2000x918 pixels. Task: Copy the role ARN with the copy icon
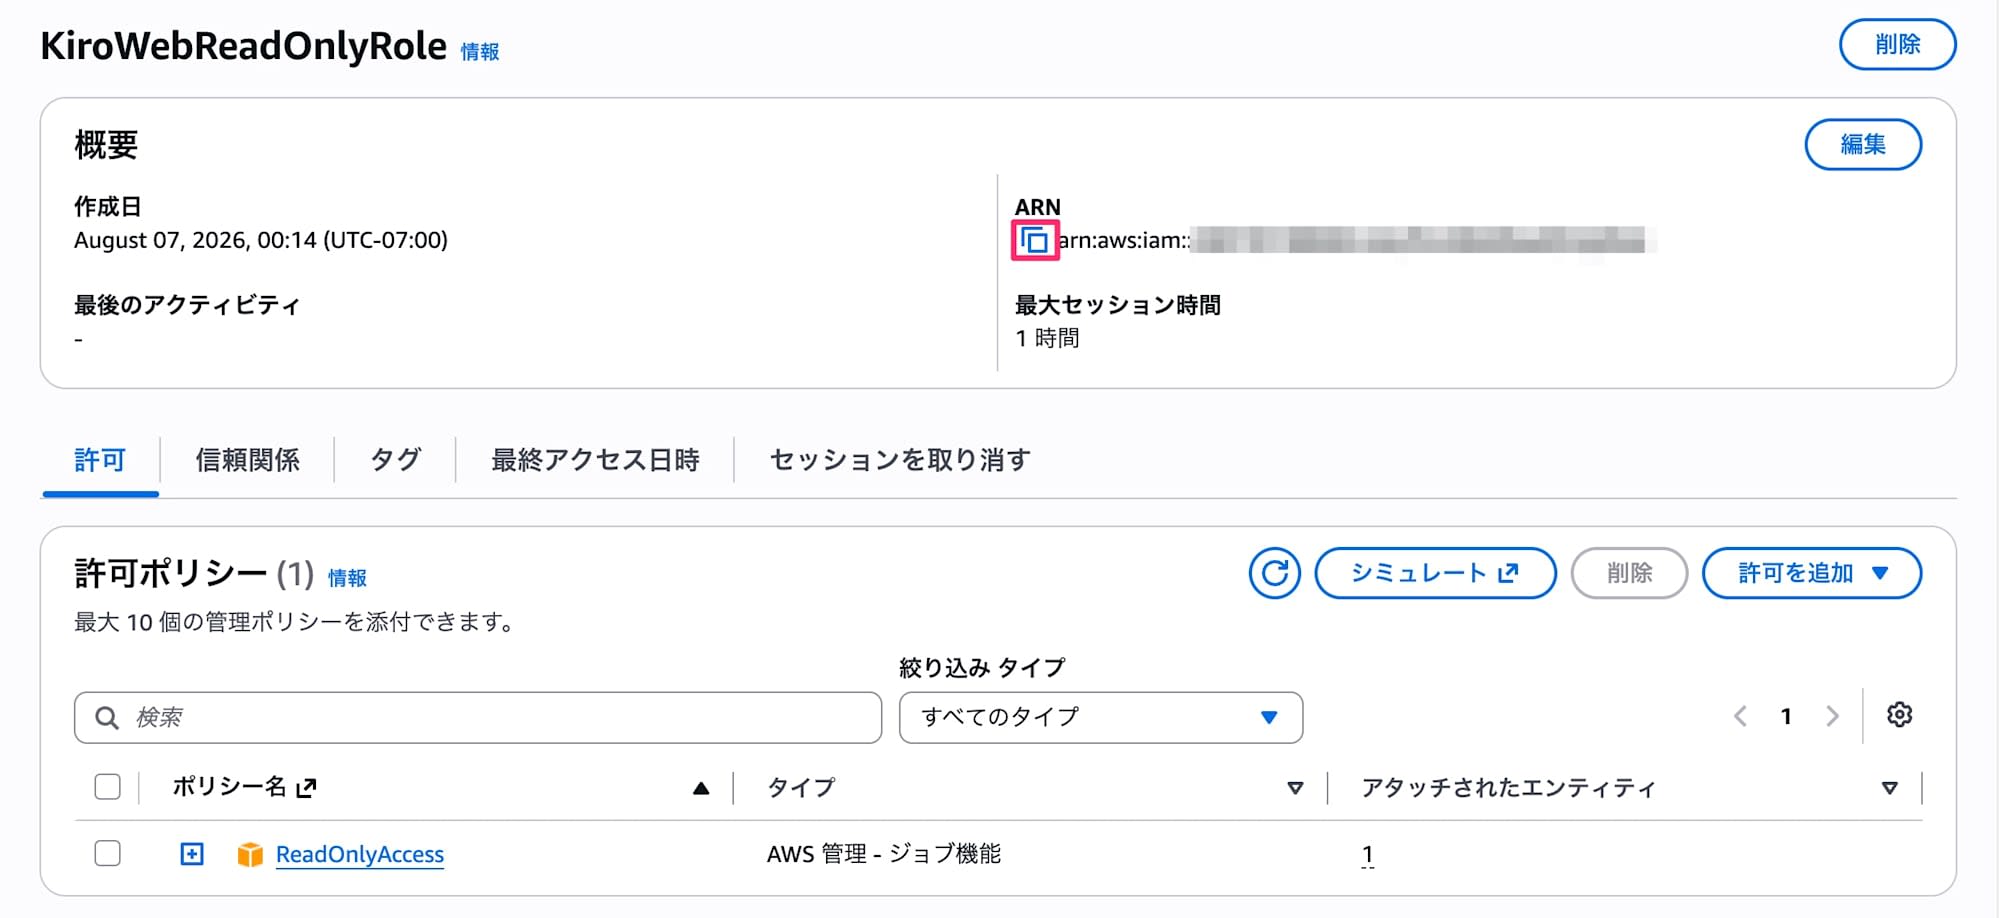pos(1035,240)
